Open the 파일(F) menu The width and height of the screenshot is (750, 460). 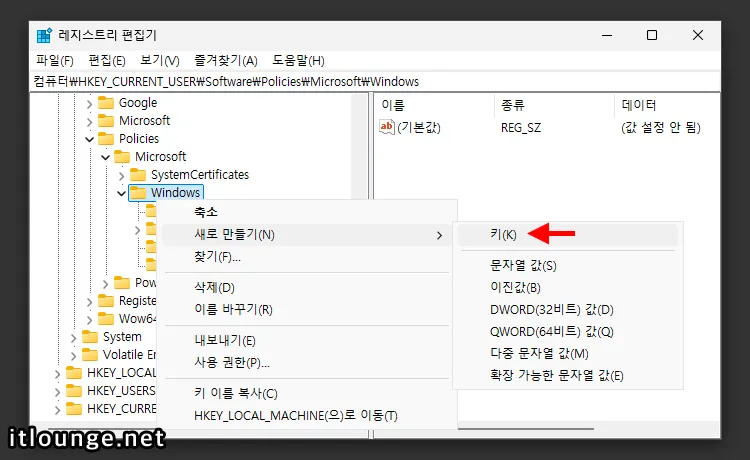(x=55, y=61)
